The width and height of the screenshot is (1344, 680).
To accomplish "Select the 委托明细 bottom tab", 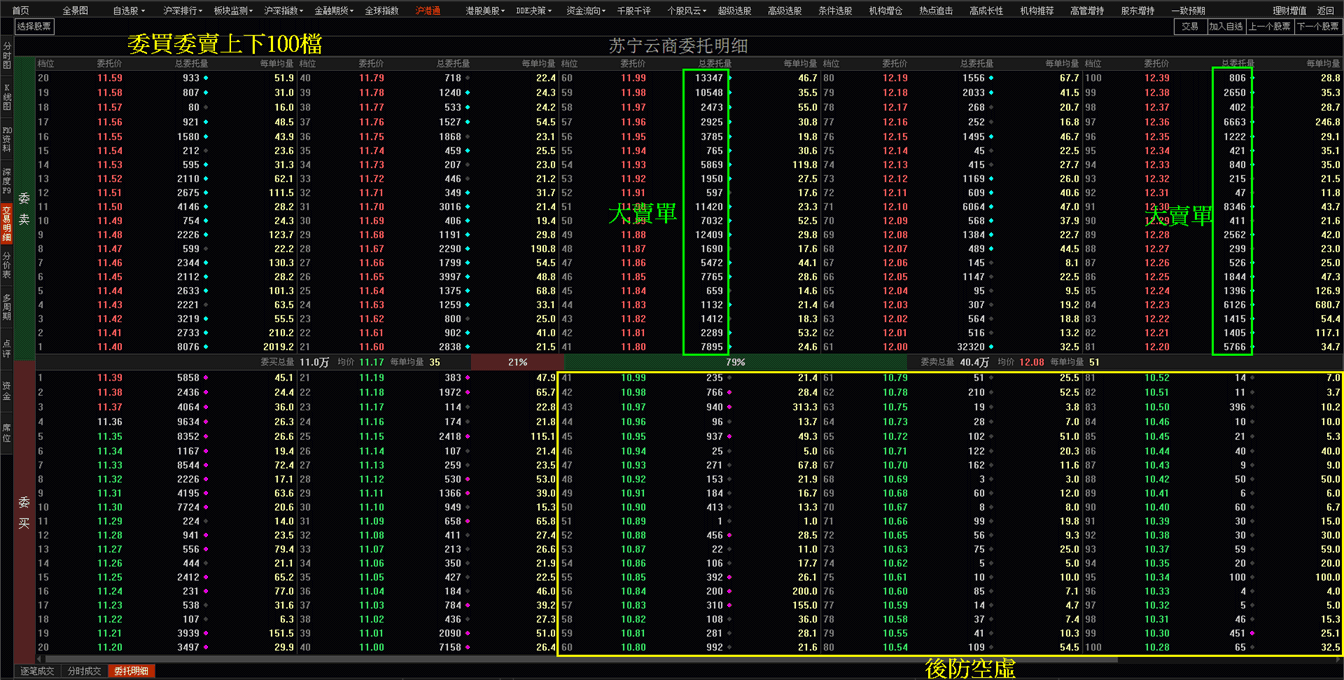I will 131,671.
